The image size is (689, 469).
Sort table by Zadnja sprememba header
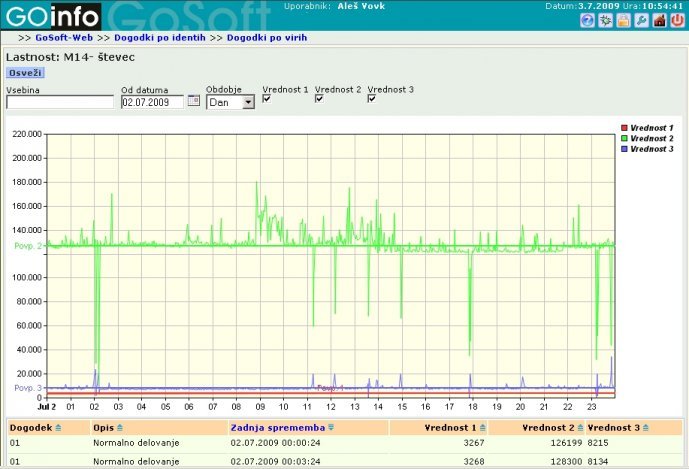(277, 427)
